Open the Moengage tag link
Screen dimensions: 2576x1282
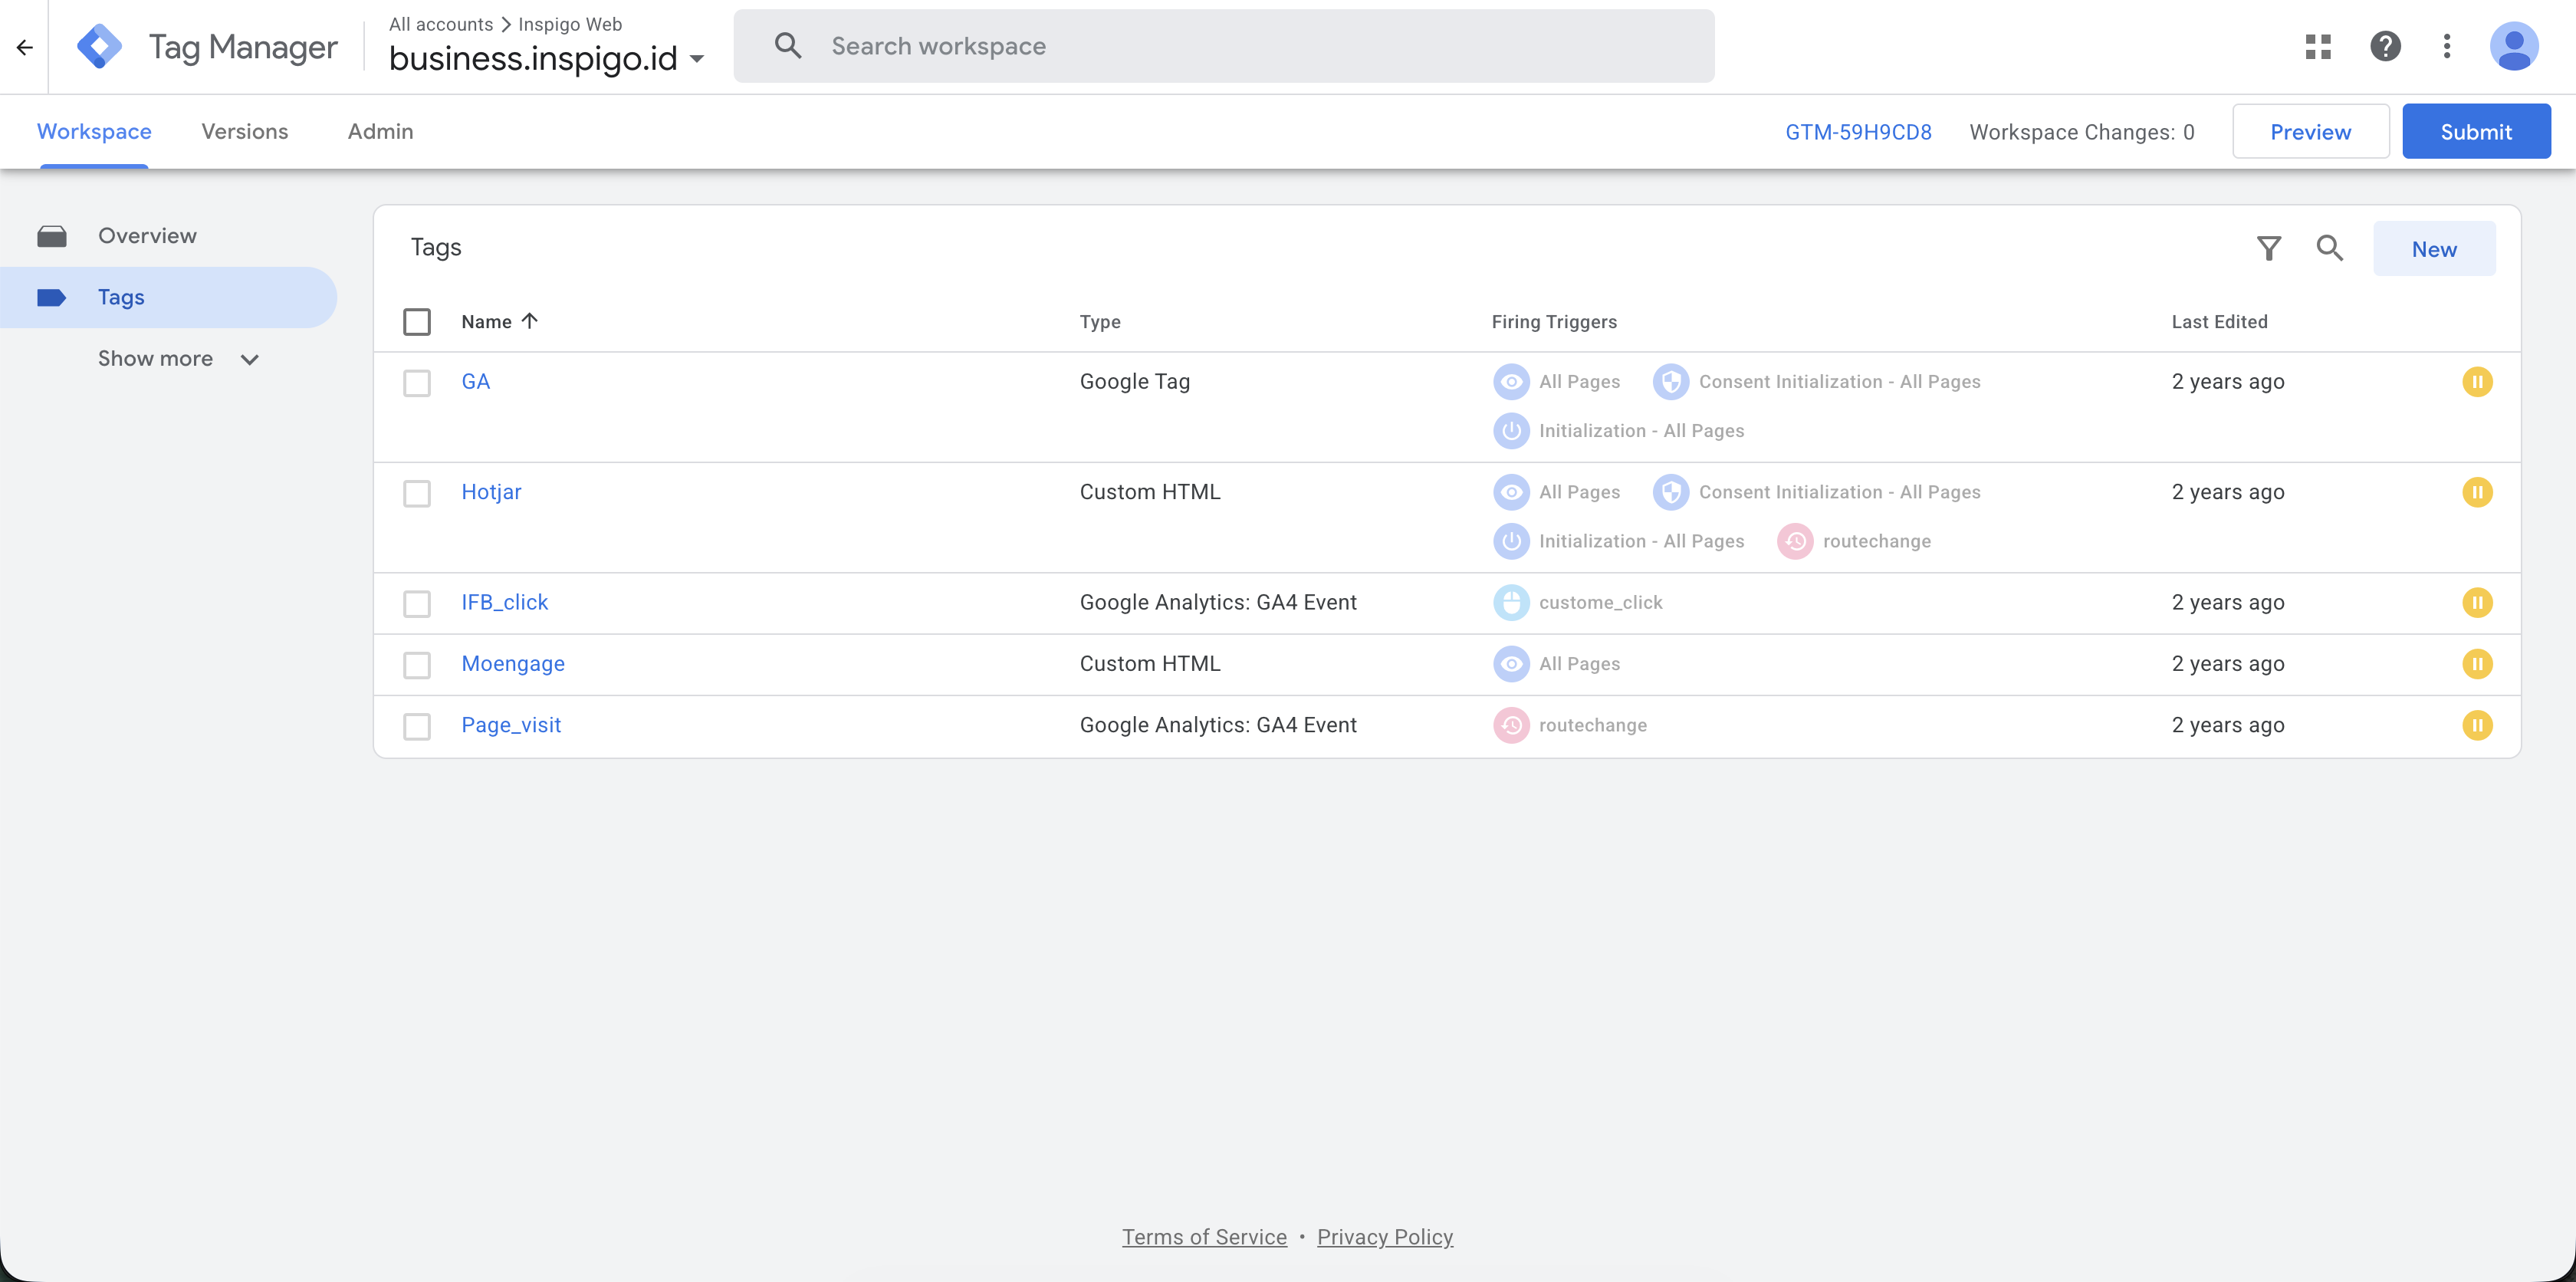[513, 664]
